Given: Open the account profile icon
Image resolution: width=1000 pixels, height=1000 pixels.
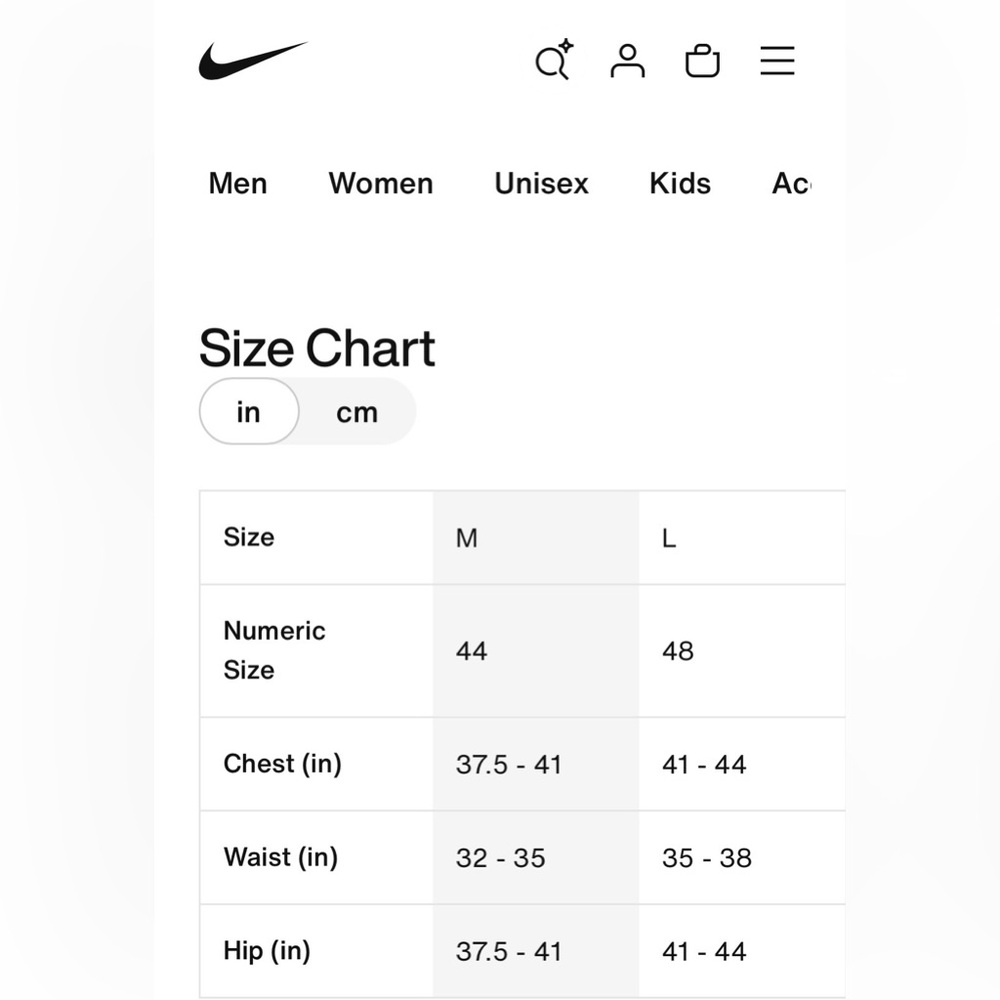Looking at the screenshot, I should (628, 61).
